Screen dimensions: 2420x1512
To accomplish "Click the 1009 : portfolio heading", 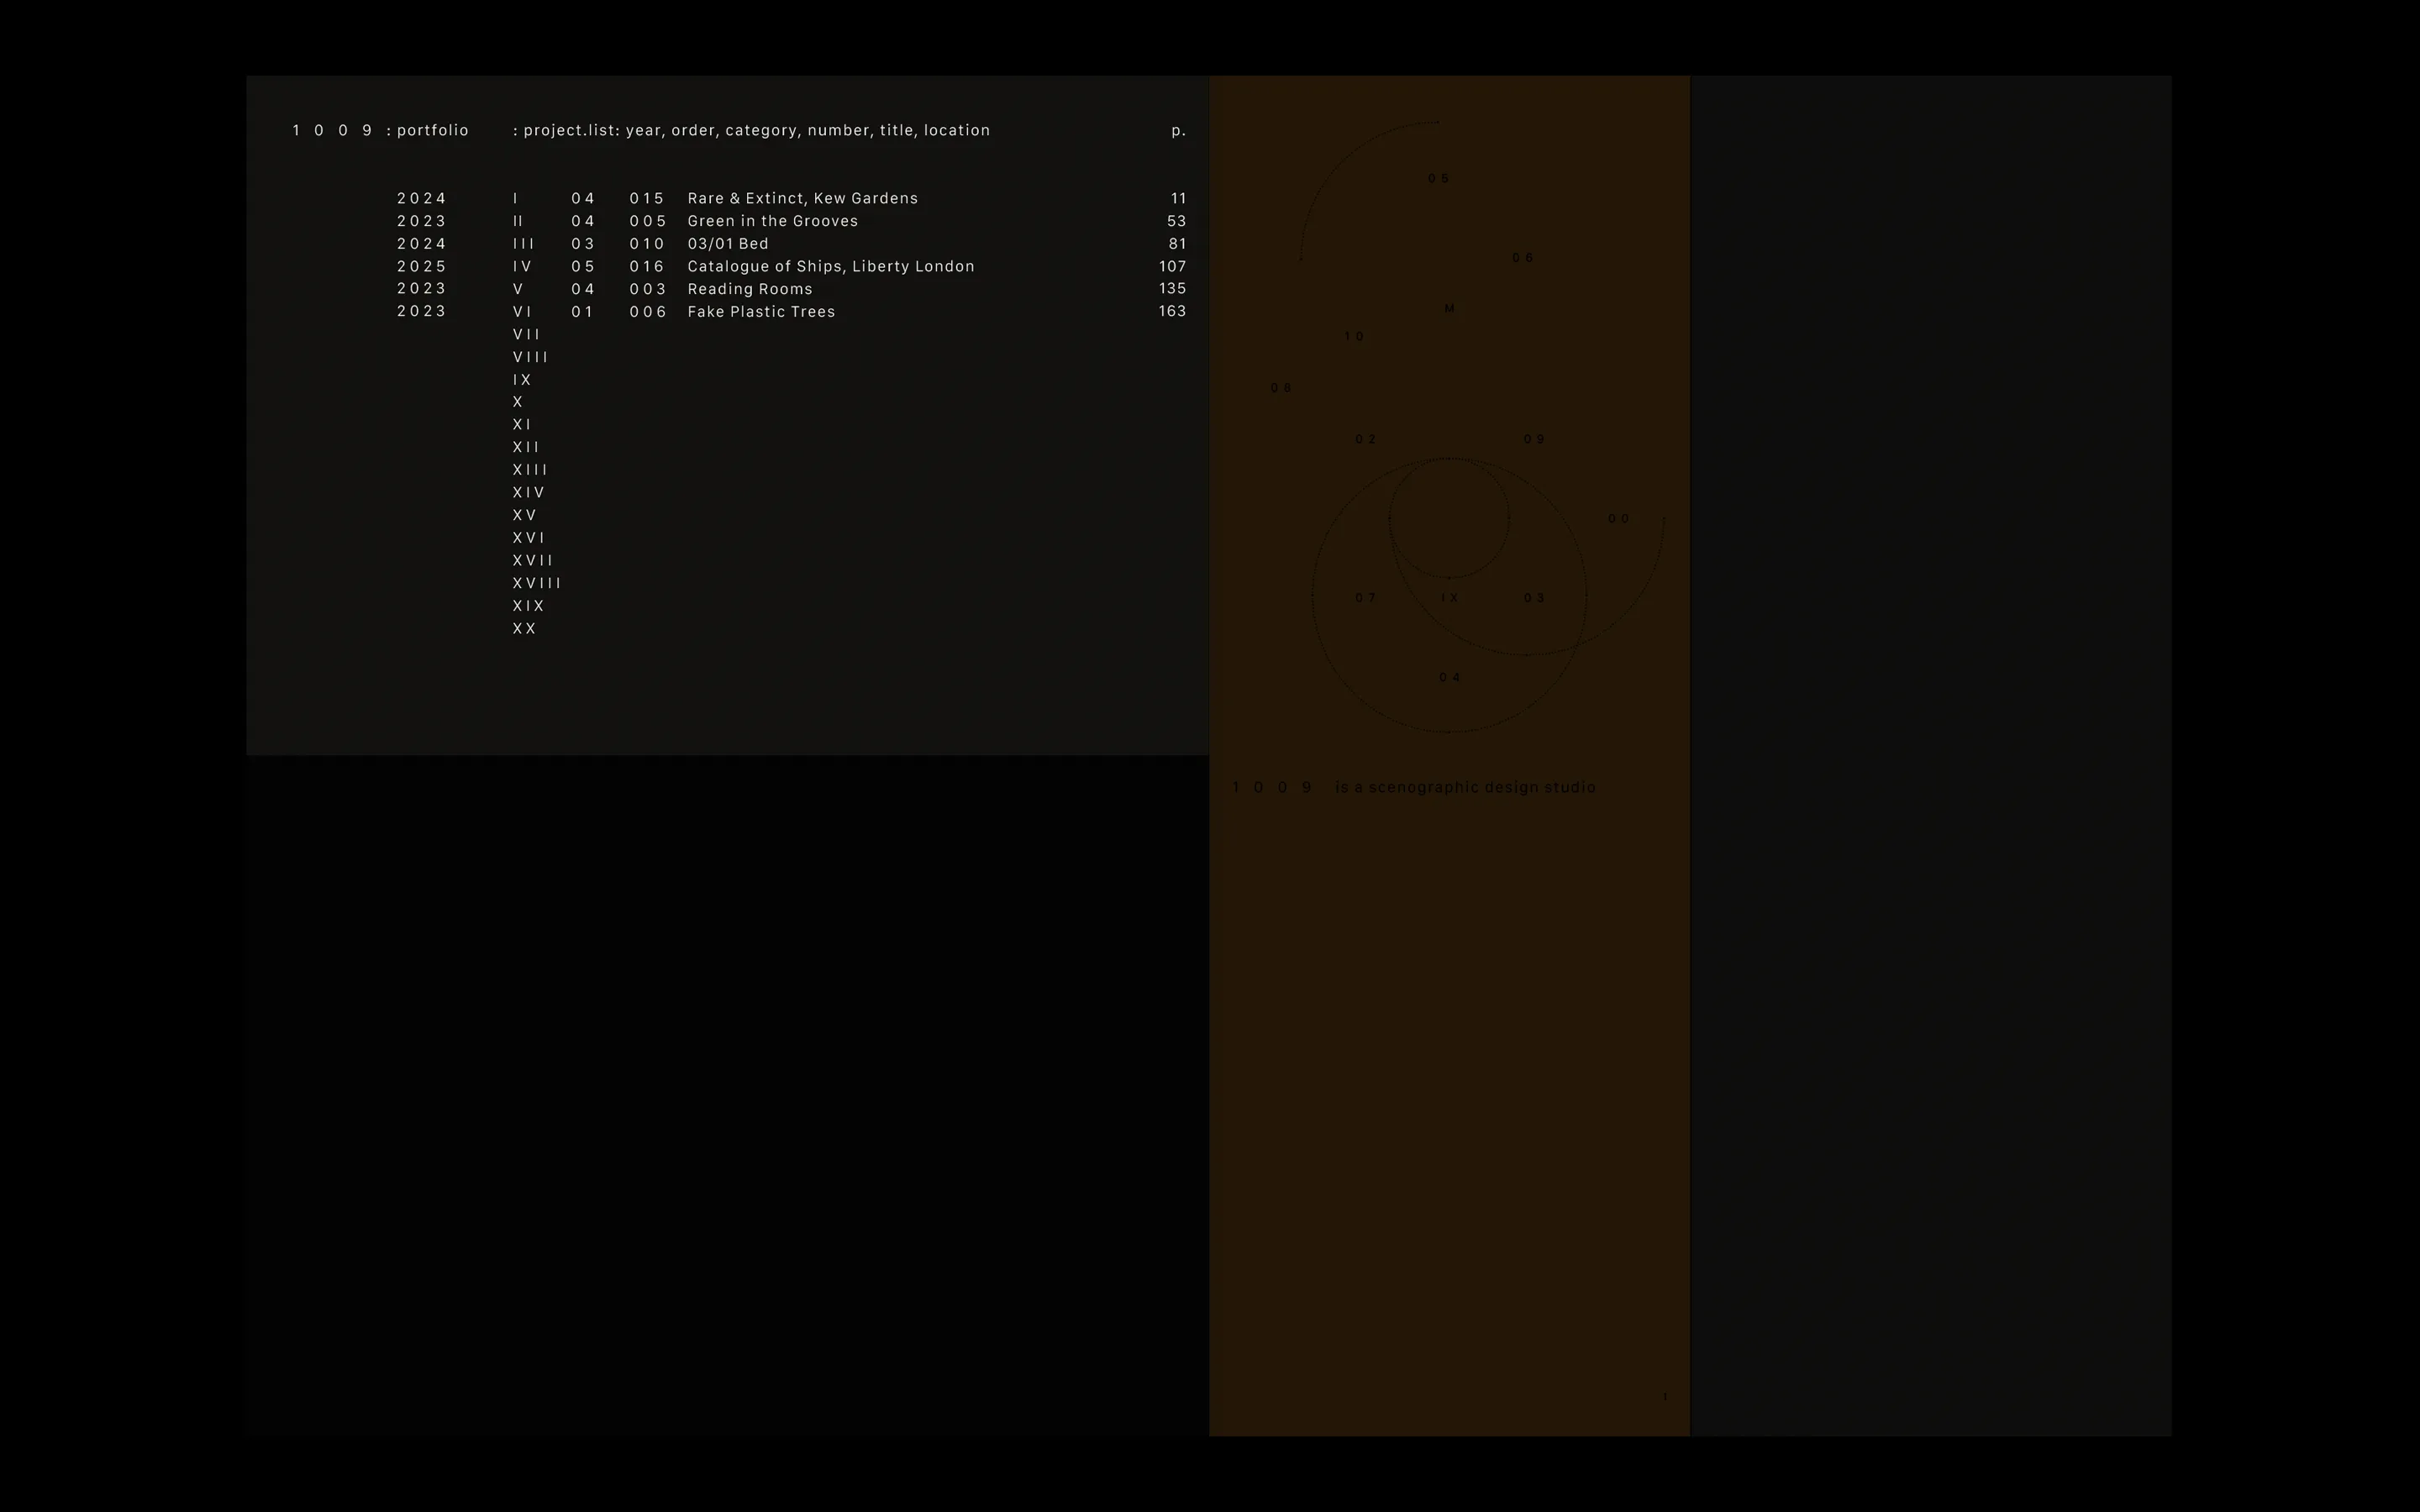I will 380,130.
